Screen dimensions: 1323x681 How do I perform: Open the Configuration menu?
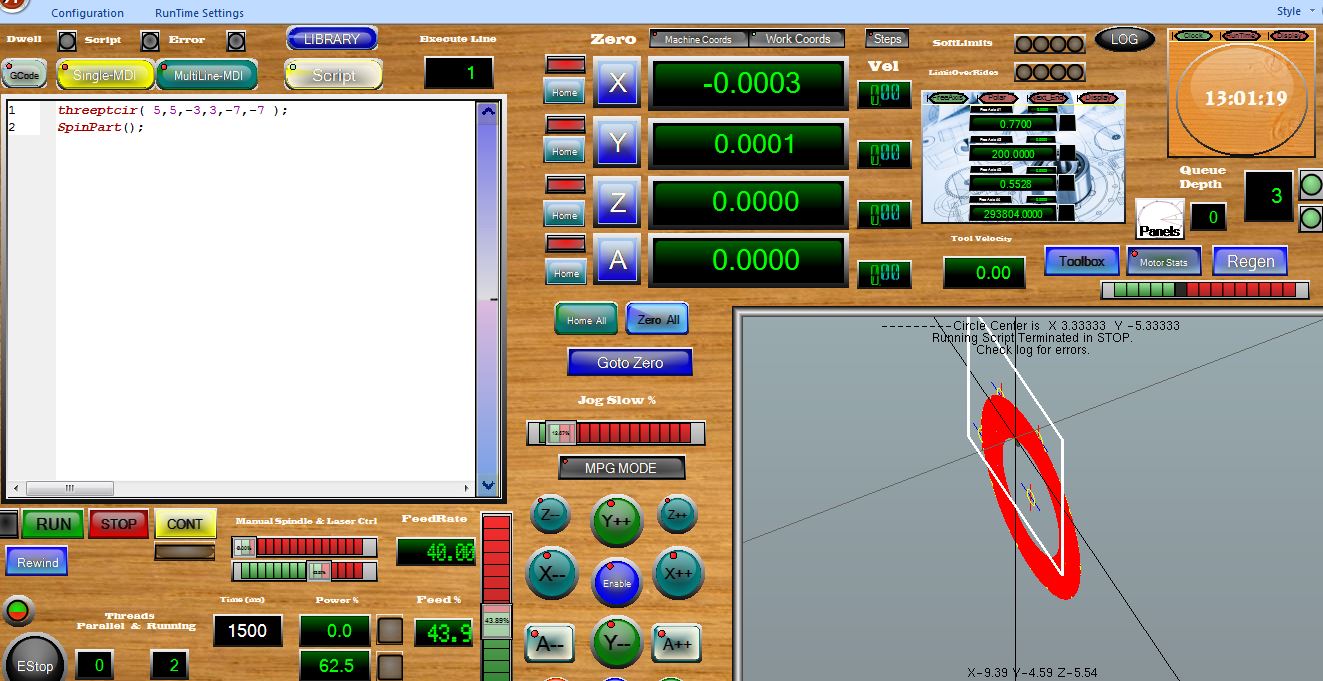88,13
